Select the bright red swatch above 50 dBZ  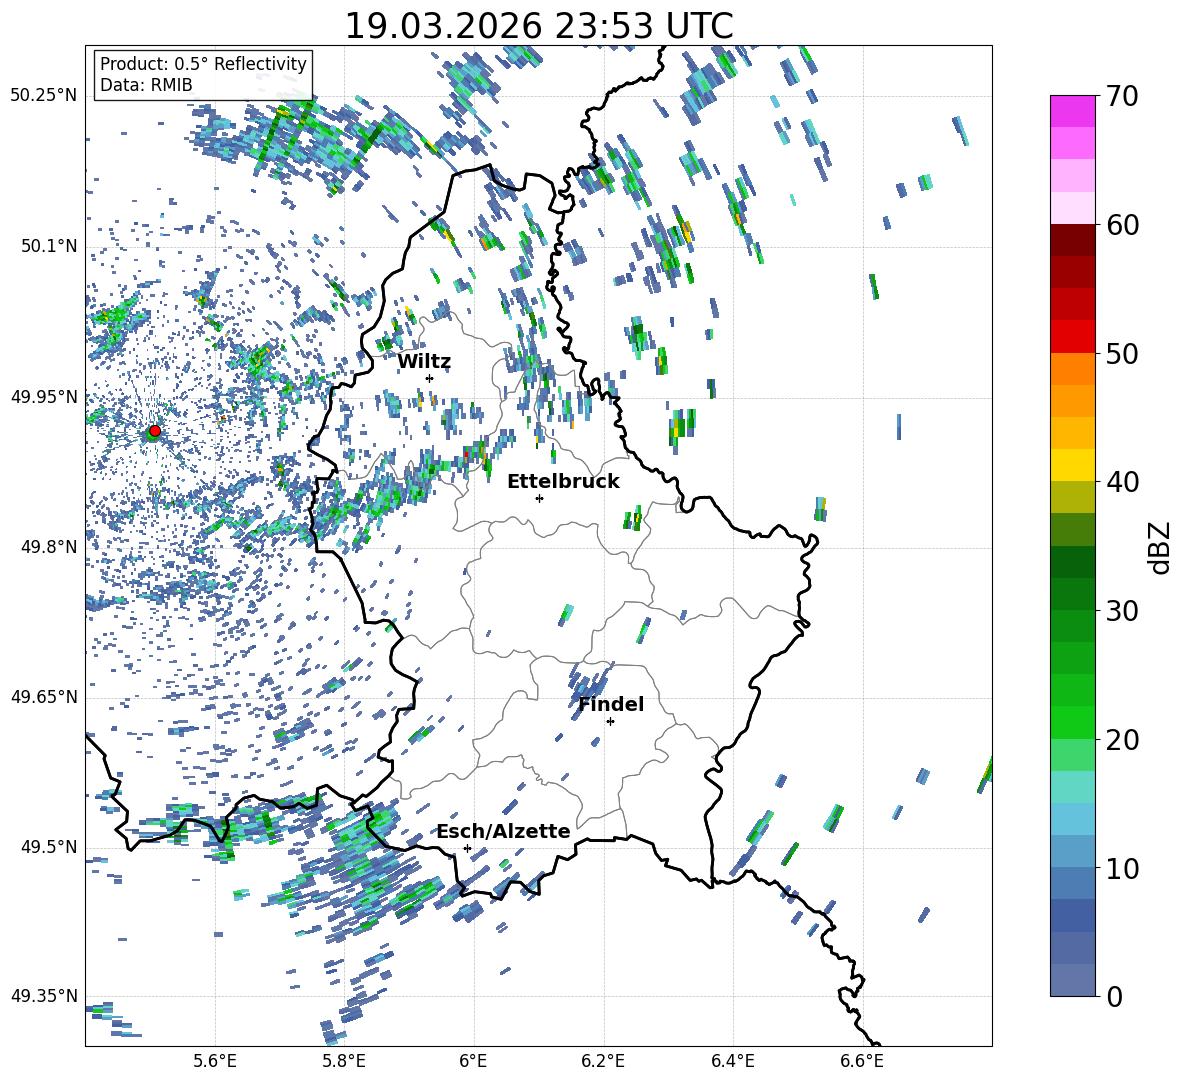tap(1073, 336)
